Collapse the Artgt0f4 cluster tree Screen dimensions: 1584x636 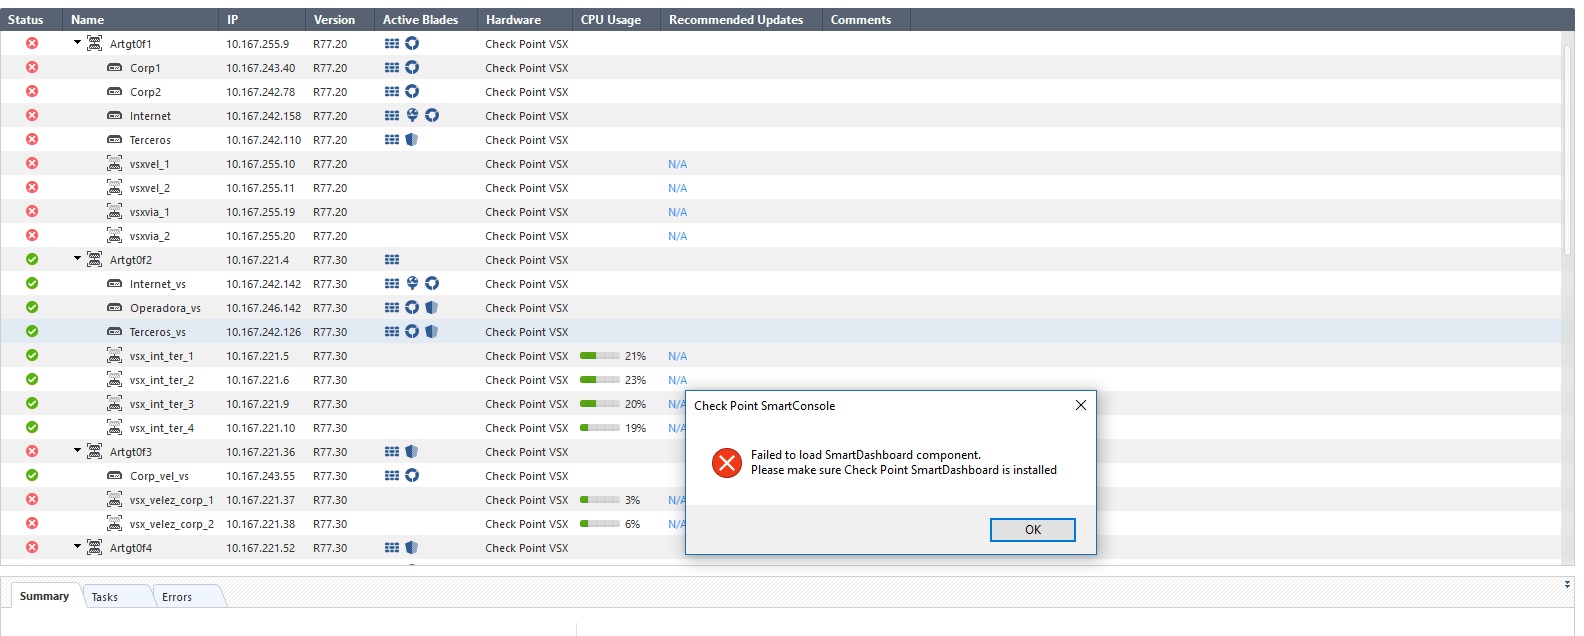pos(77,546)
